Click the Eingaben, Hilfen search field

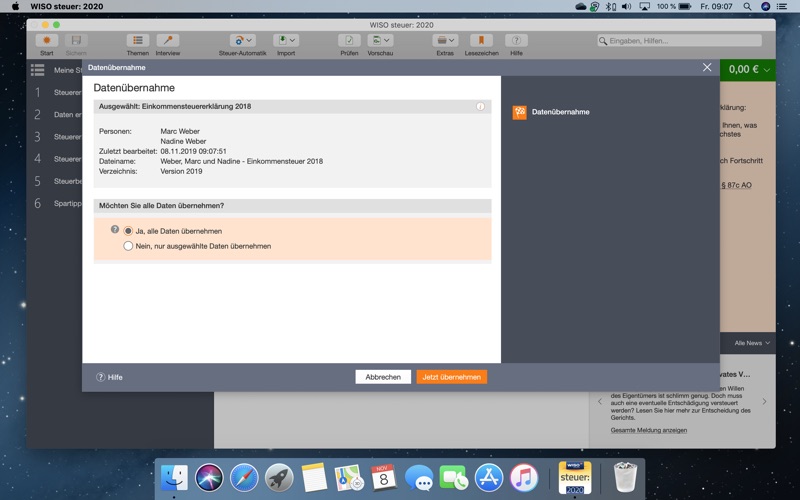pos(680,40)
